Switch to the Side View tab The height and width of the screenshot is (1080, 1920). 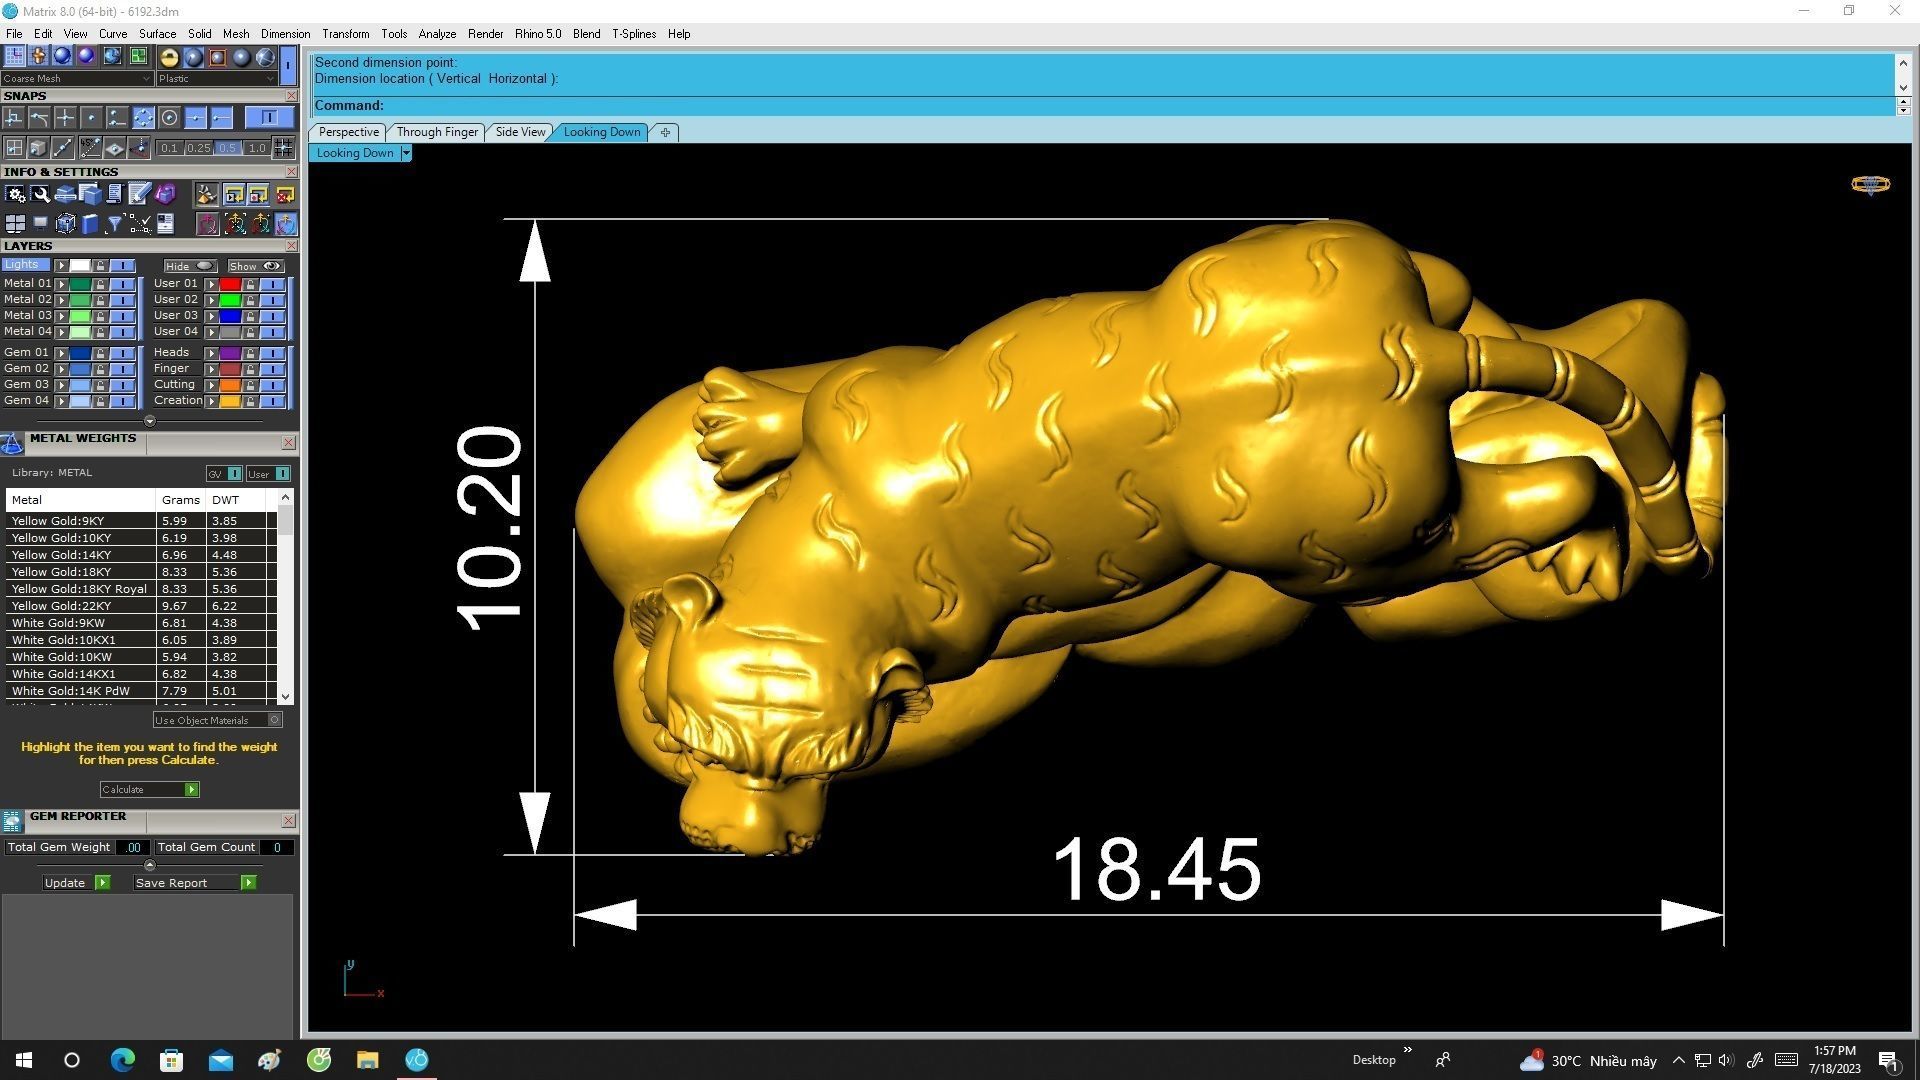(520, 132)
